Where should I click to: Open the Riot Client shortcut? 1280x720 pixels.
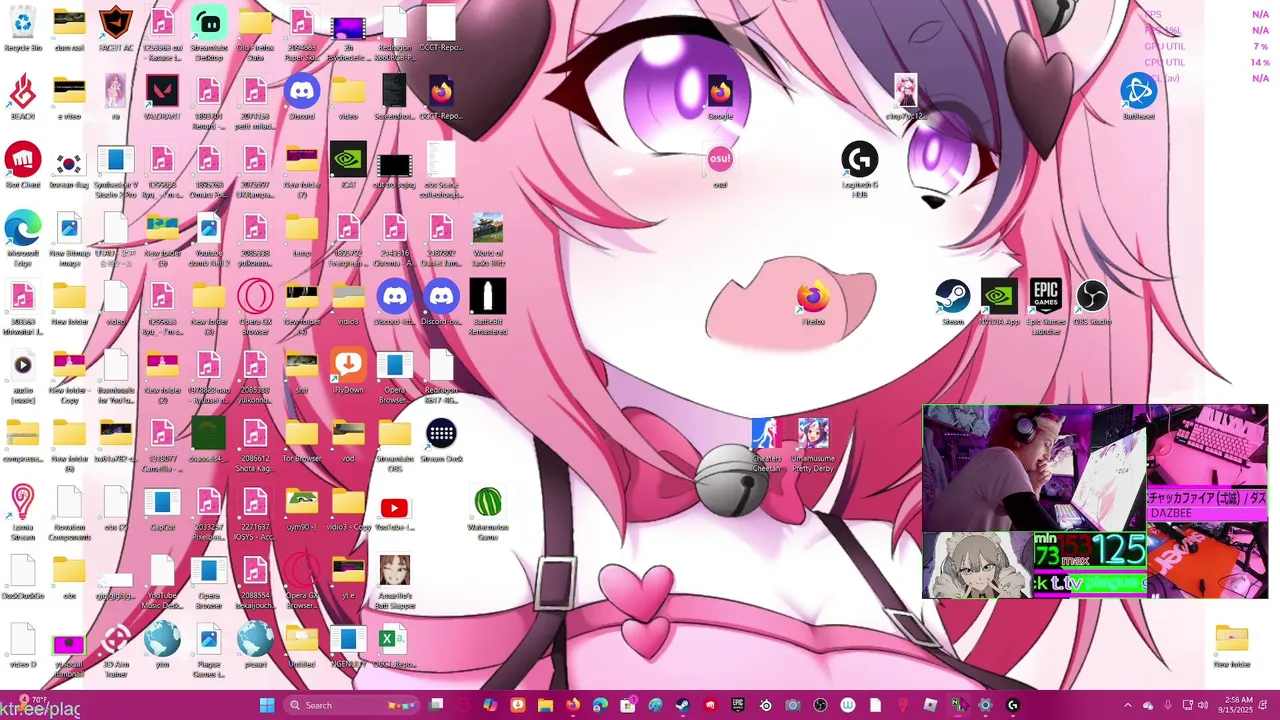(22, 166)
